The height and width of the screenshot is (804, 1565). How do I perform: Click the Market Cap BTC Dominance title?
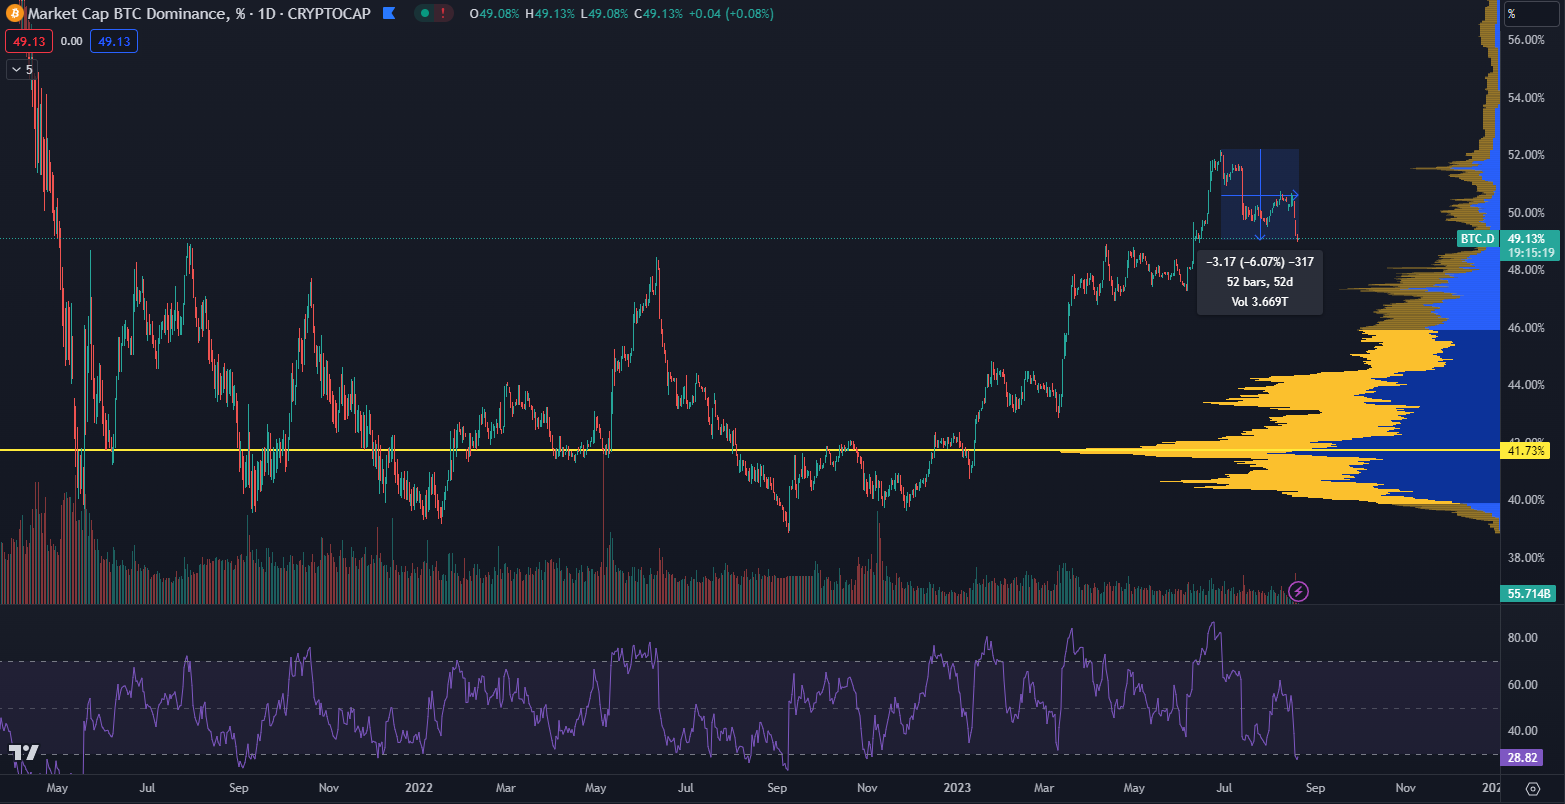[x=120, y=14]
